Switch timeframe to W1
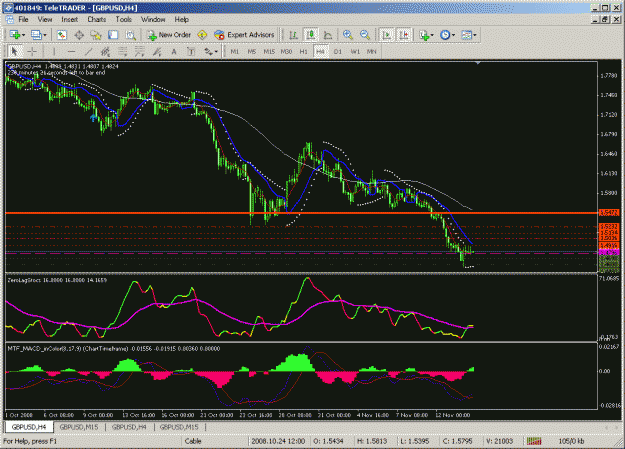Screen dimensions: 625x449 point(355,51)
